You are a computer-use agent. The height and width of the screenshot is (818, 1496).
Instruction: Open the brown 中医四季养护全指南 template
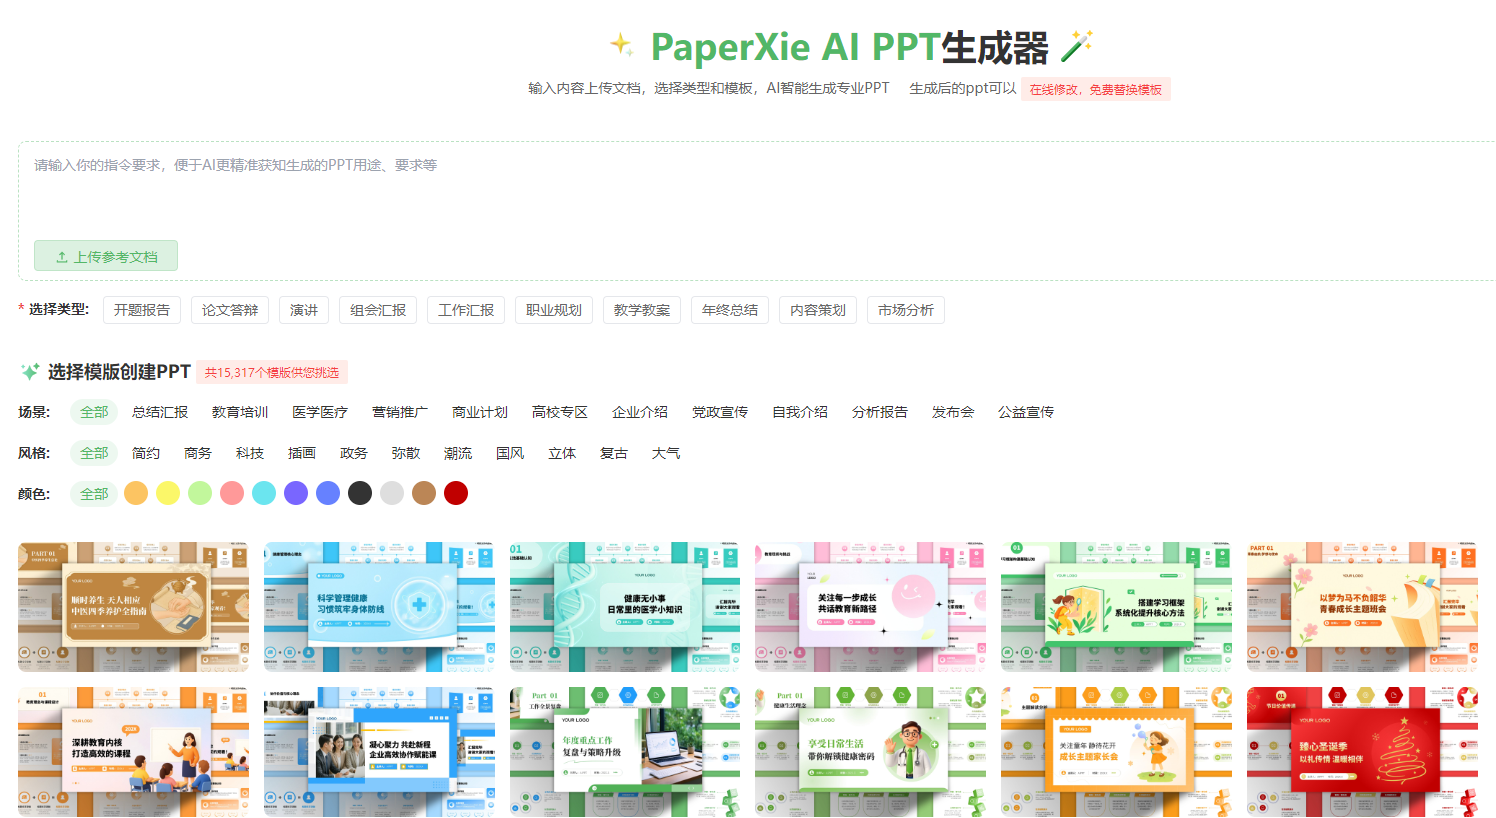pyautogui.click(x=134, y=607)
